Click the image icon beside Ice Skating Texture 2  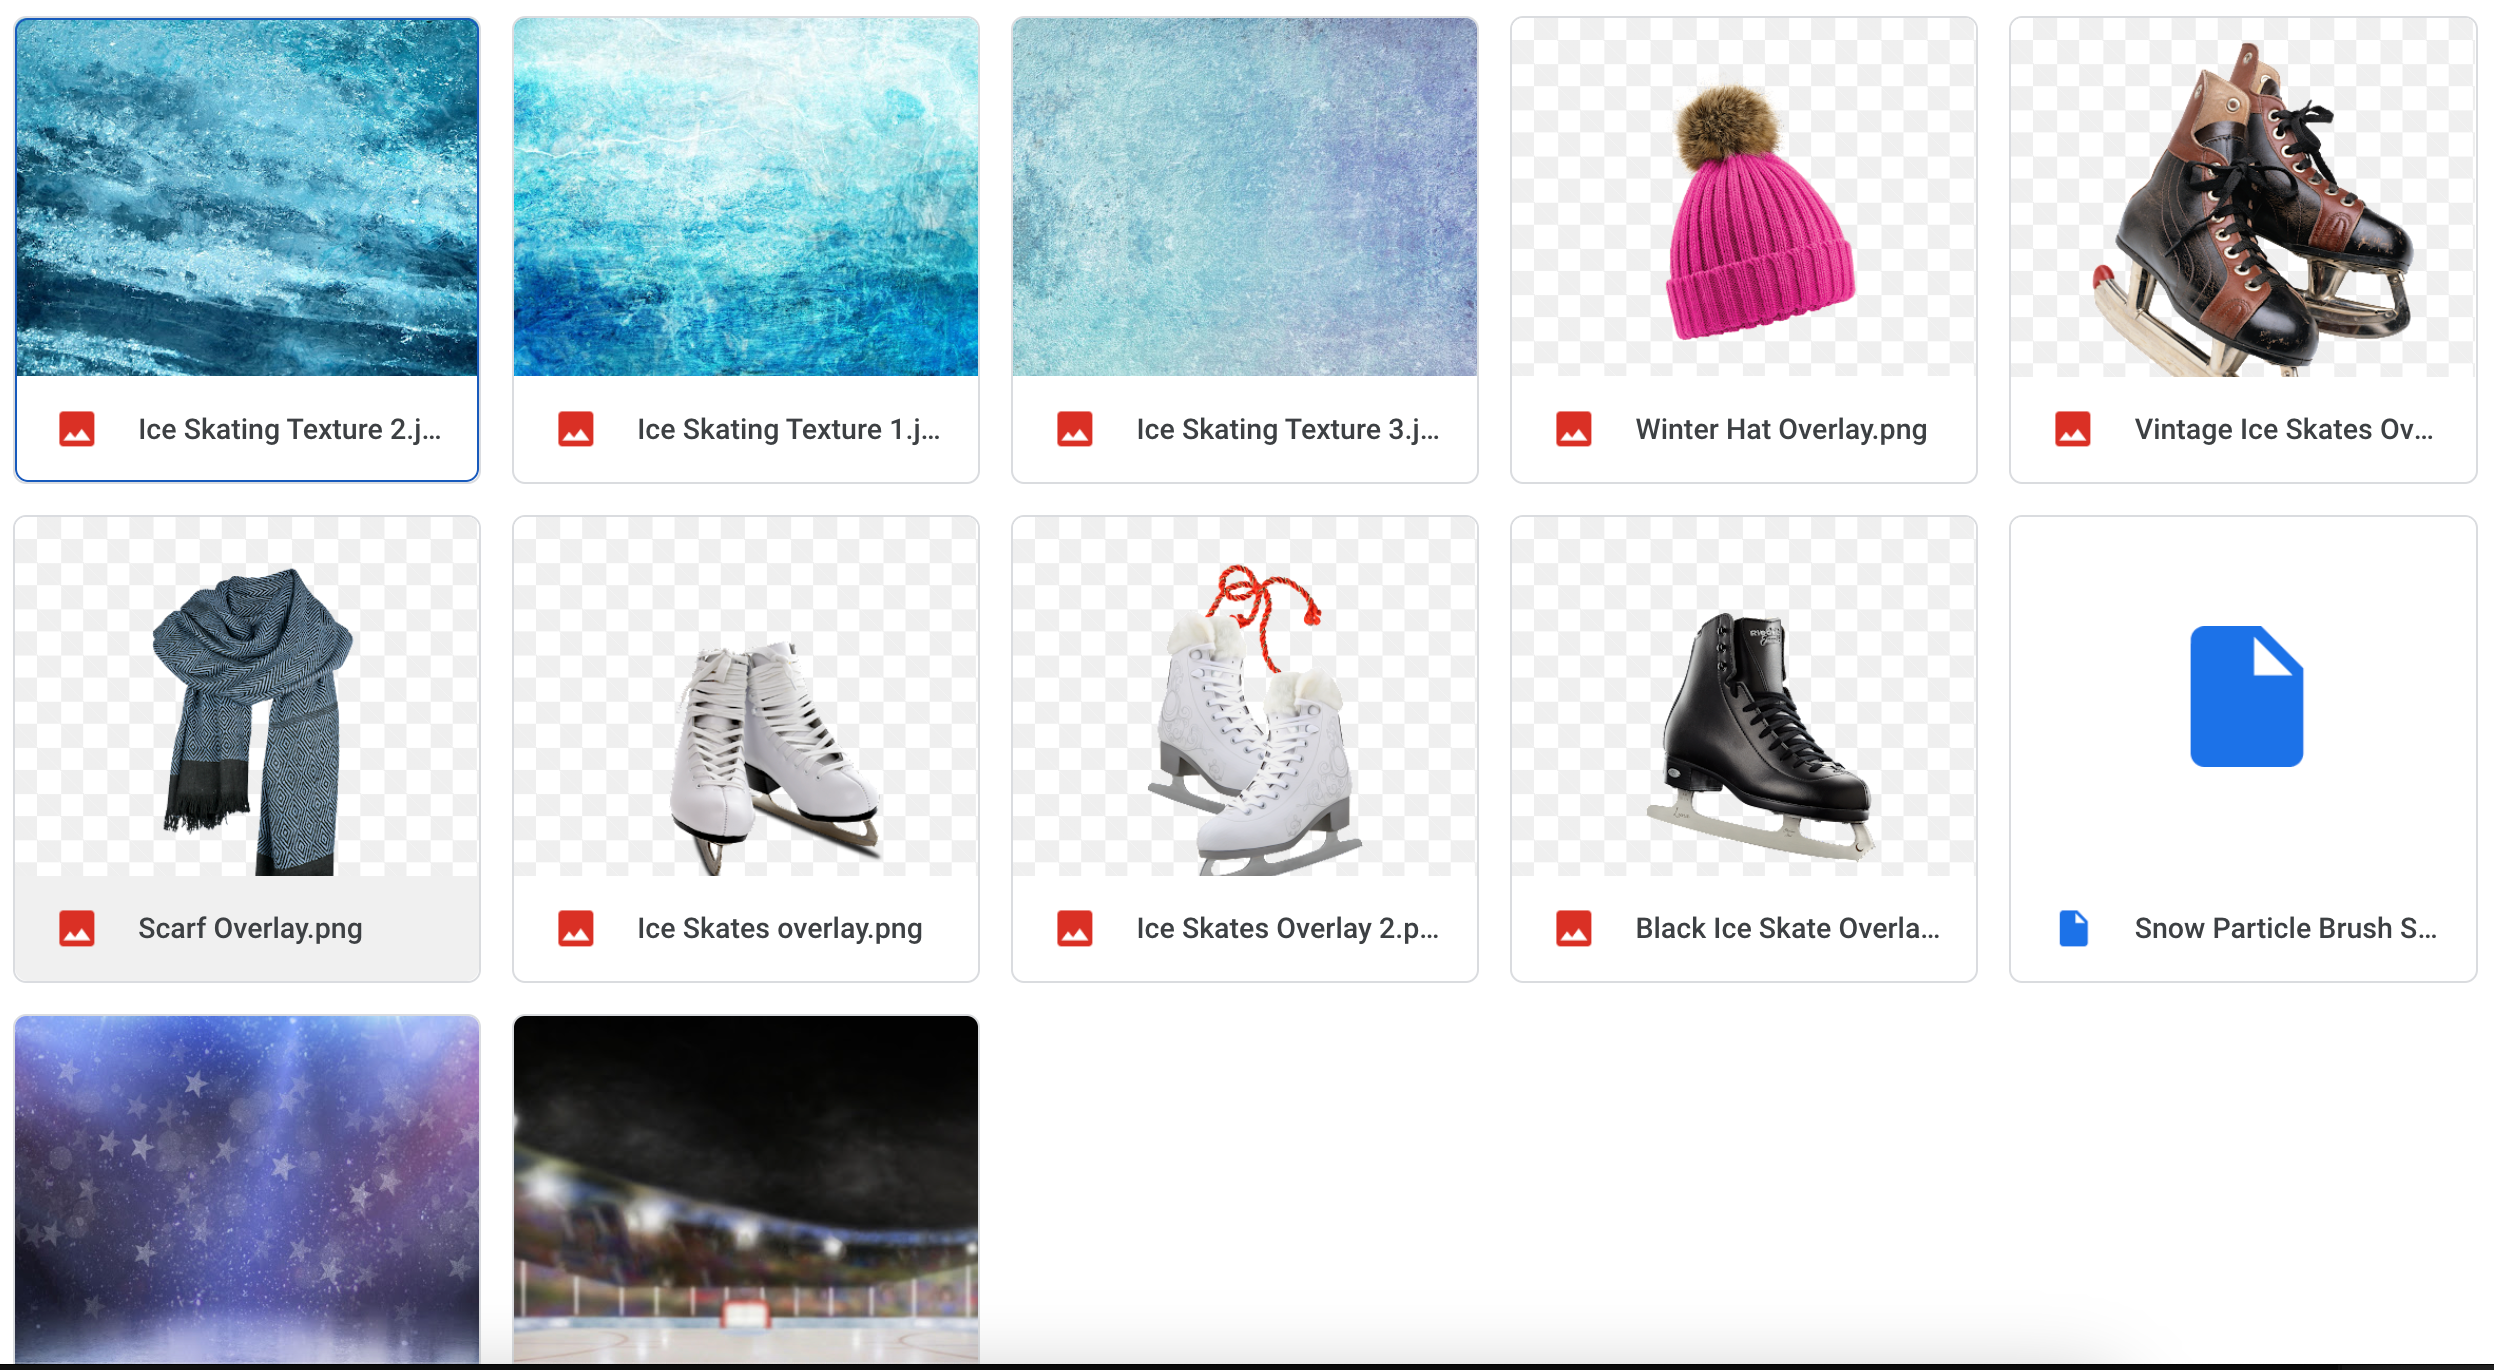[77, 429]
